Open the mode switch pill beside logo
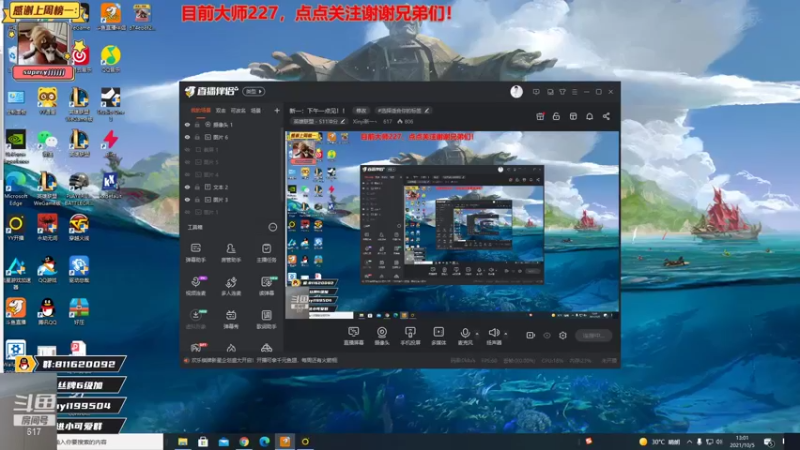Screen dimensions: 800x450 254,91
